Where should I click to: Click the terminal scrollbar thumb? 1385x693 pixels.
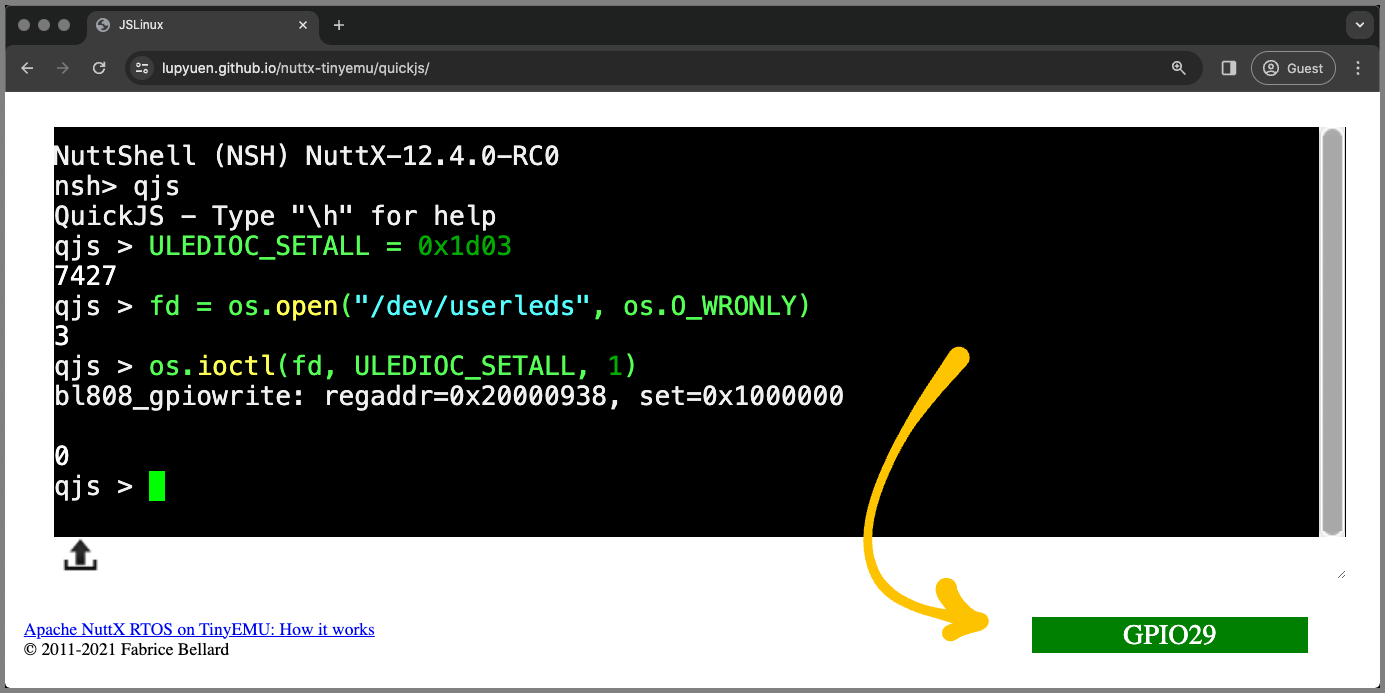point(1332,332)
